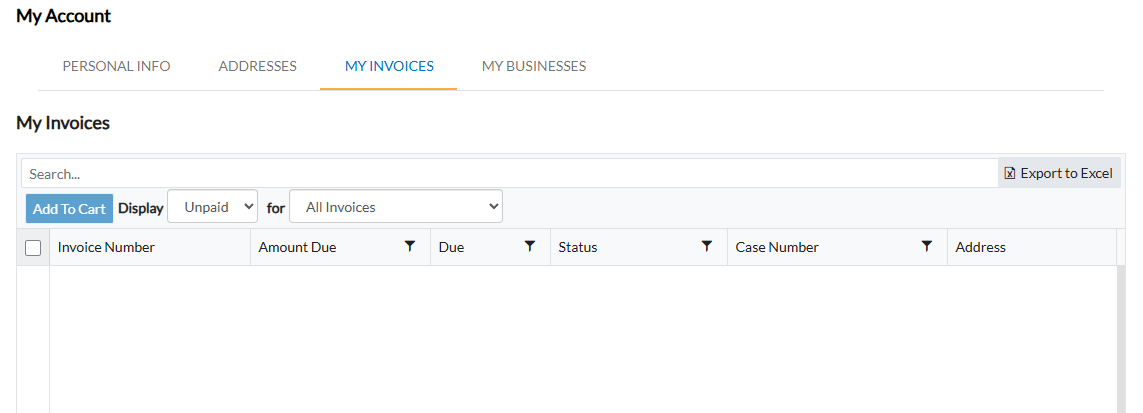
Task: Click into the invoice Search field
Action: [x=508, y=173]
